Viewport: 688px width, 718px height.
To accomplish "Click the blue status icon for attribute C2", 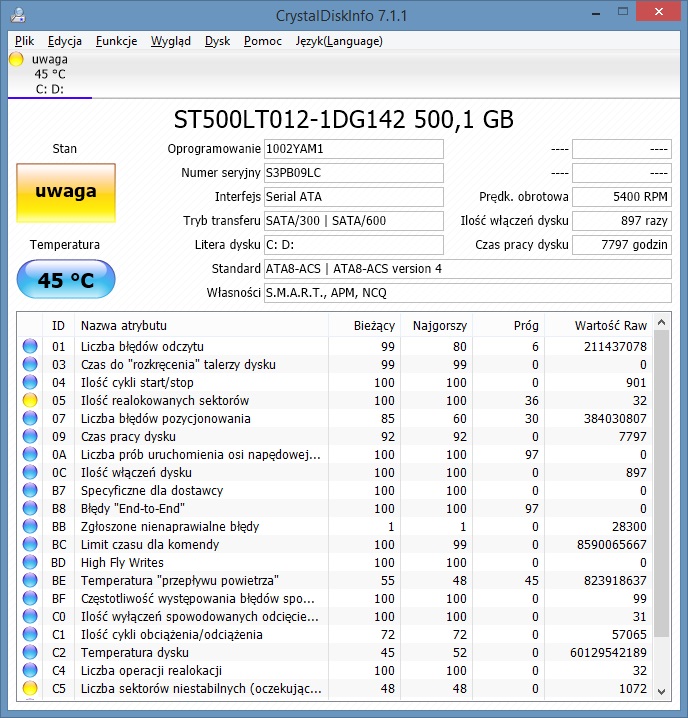I will [30, 652].
